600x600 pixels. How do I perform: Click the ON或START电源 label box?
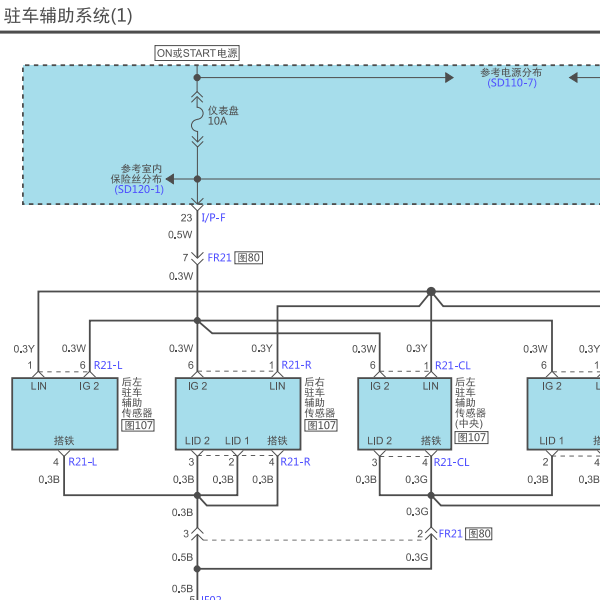click(x=197, y=53)
